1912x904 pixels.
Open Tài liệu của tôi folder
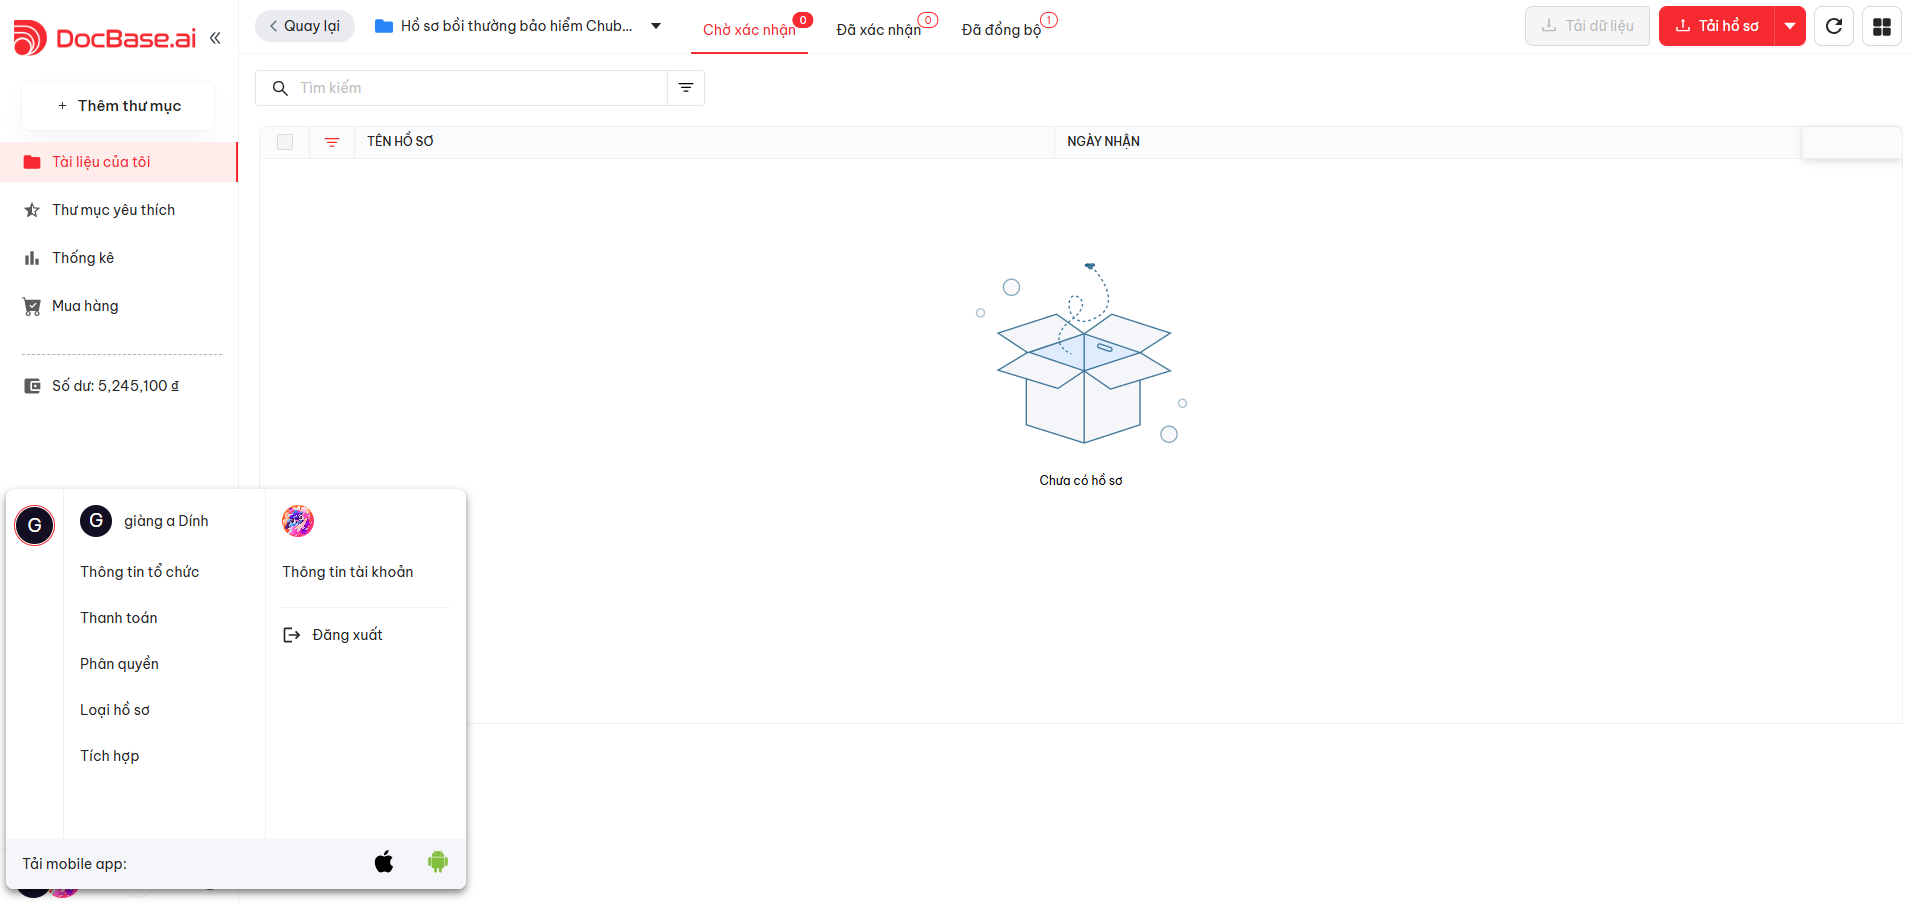[x=119, y=162]
